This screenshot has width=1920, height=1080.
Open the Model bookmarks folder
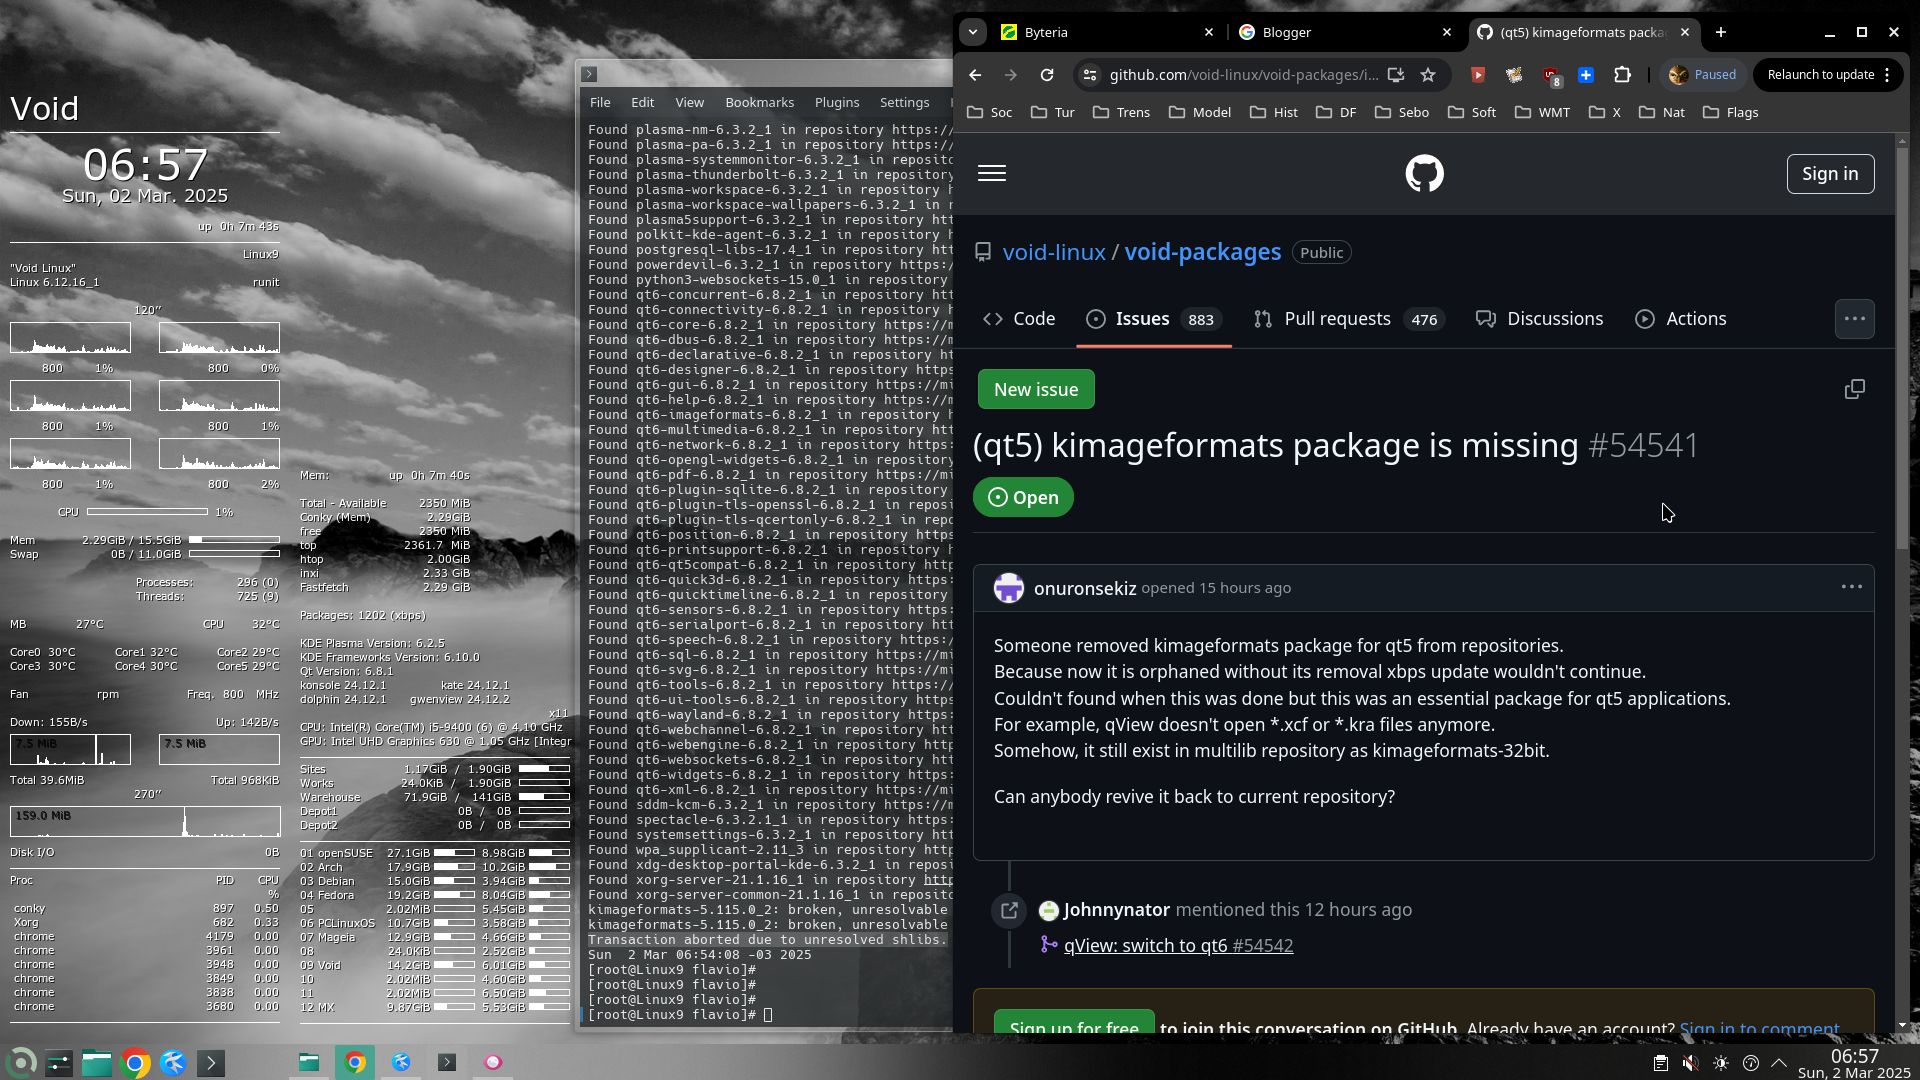1200,112
